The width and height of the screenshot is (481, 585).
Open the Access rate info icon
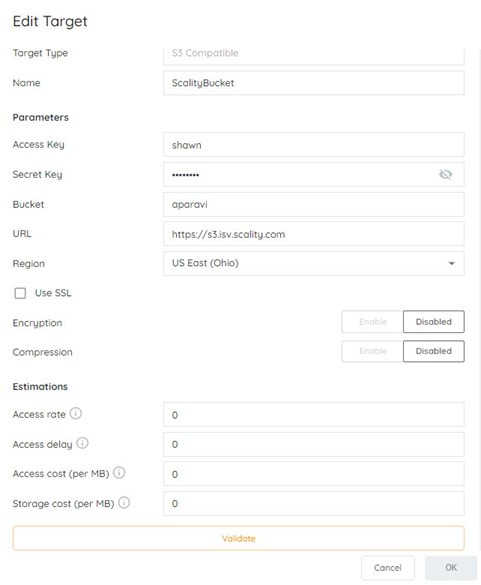pos(76,413)
